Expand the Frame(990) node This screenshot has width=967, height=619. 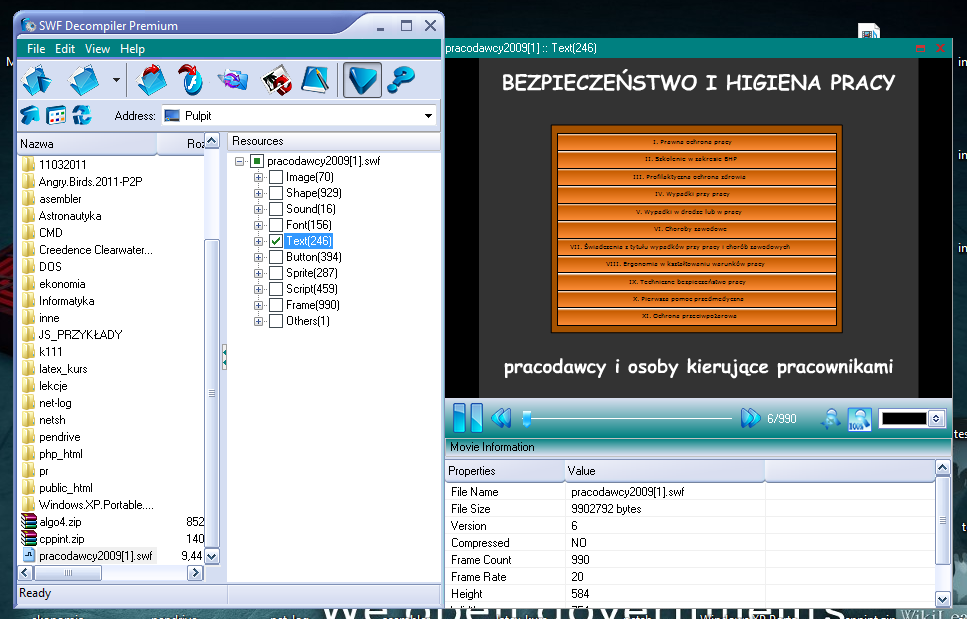point(258,306)
